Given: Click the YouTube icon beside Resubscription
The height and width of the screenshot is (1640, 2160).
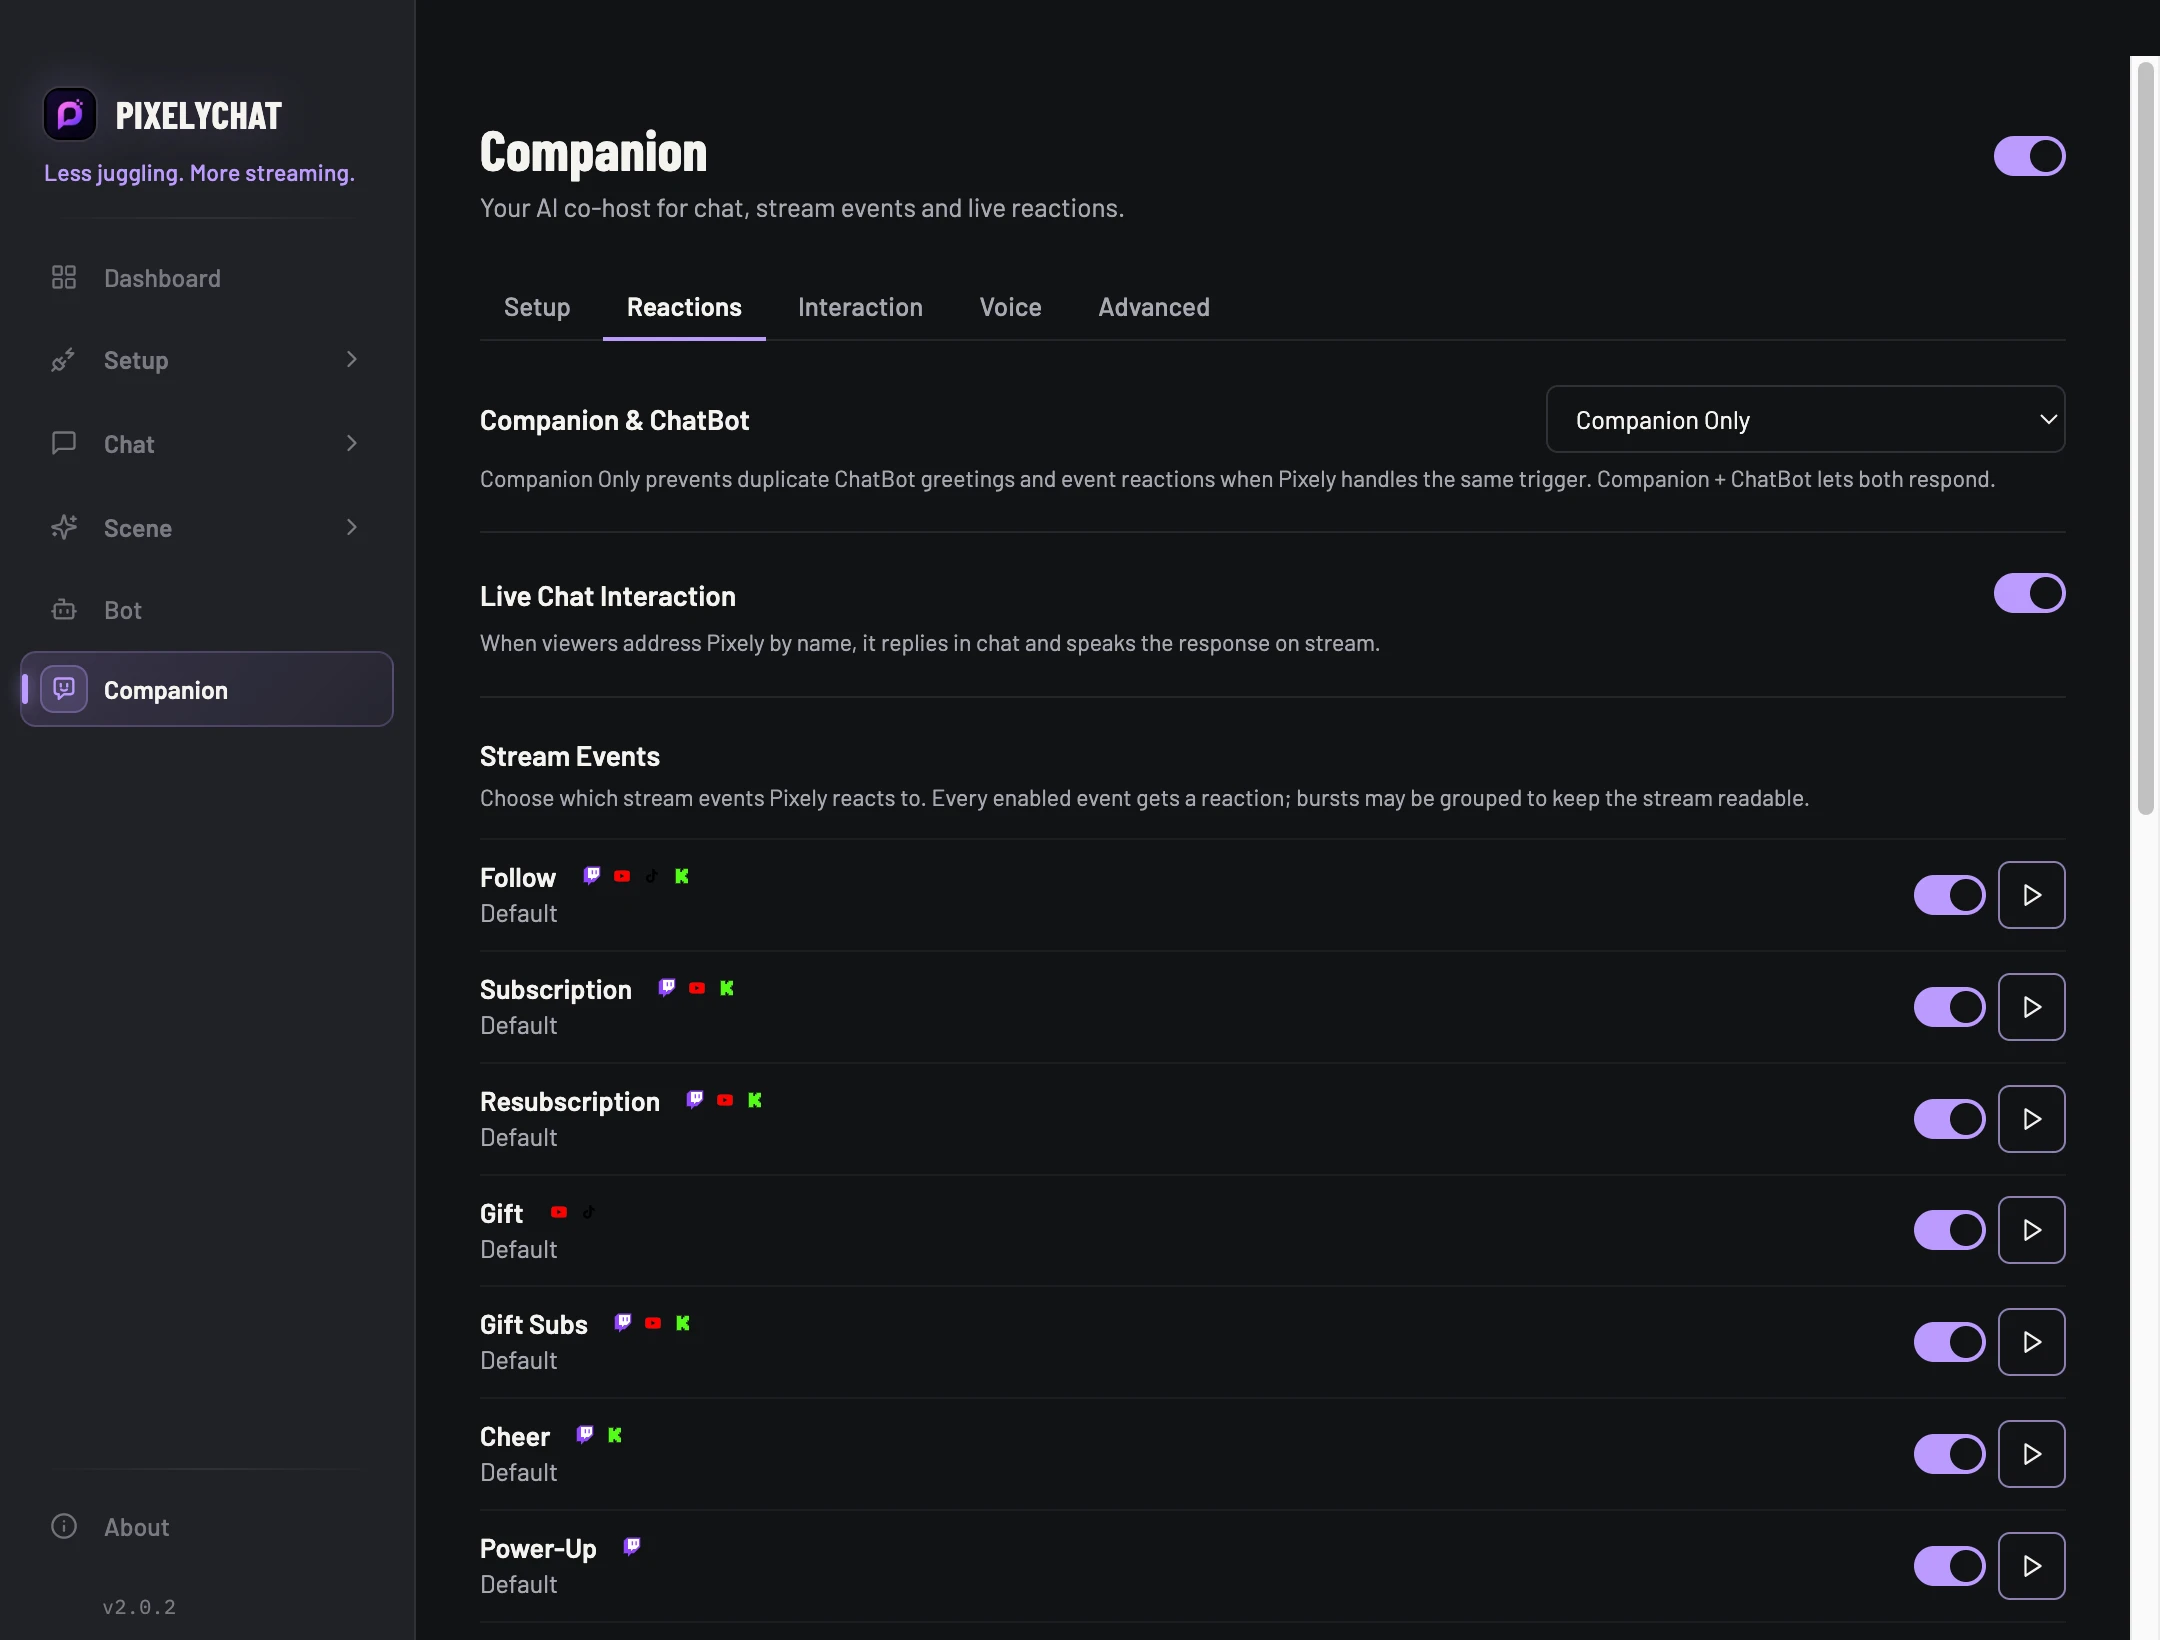Looking at the screenshot, I should point(725,1100).
